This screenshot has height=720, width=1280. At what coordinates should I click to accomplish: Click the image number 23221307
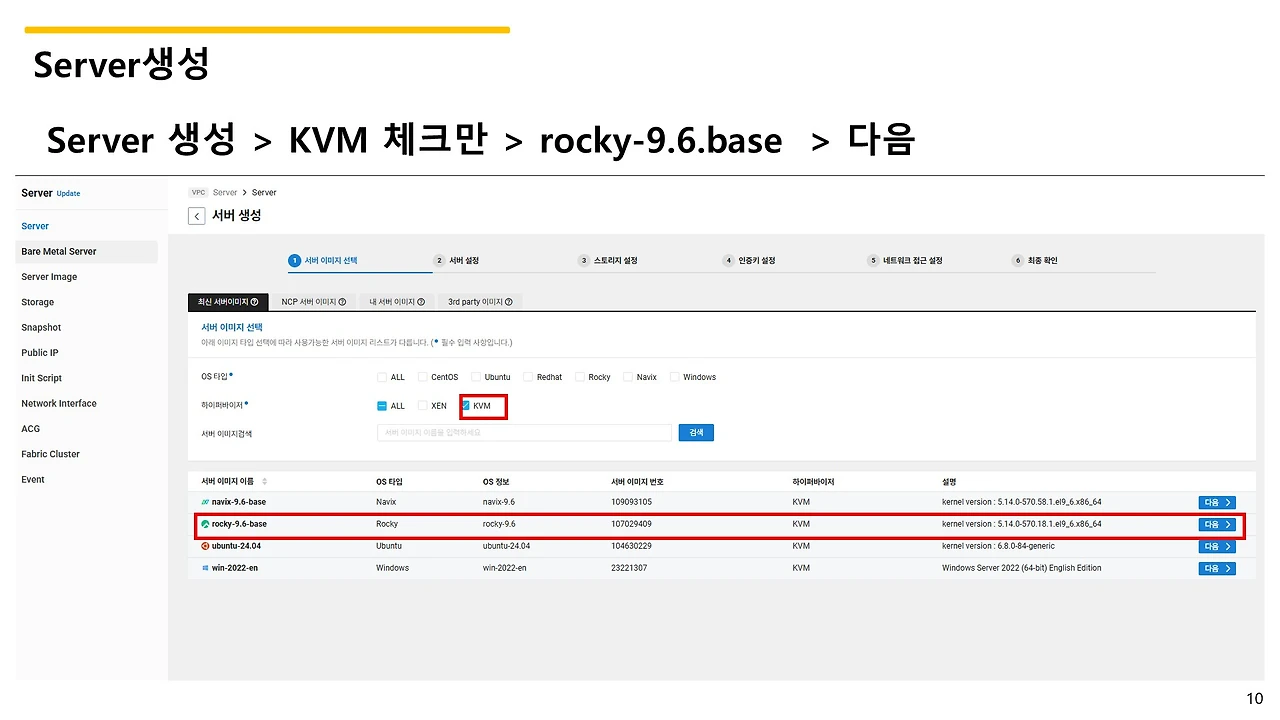tap(629, 568)
